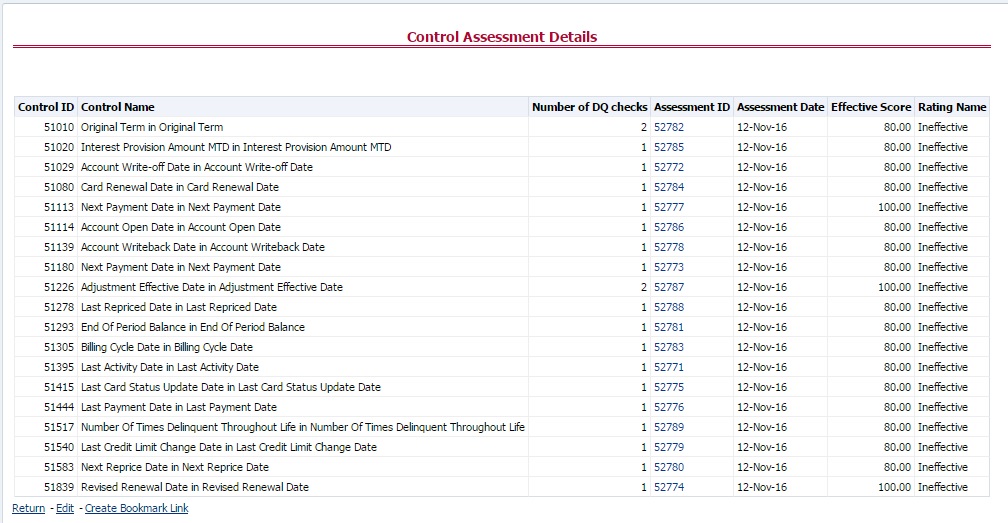The image size is (1008, 523).
Task: Select Last Repriced Date control name
Action: coord(179,307)
